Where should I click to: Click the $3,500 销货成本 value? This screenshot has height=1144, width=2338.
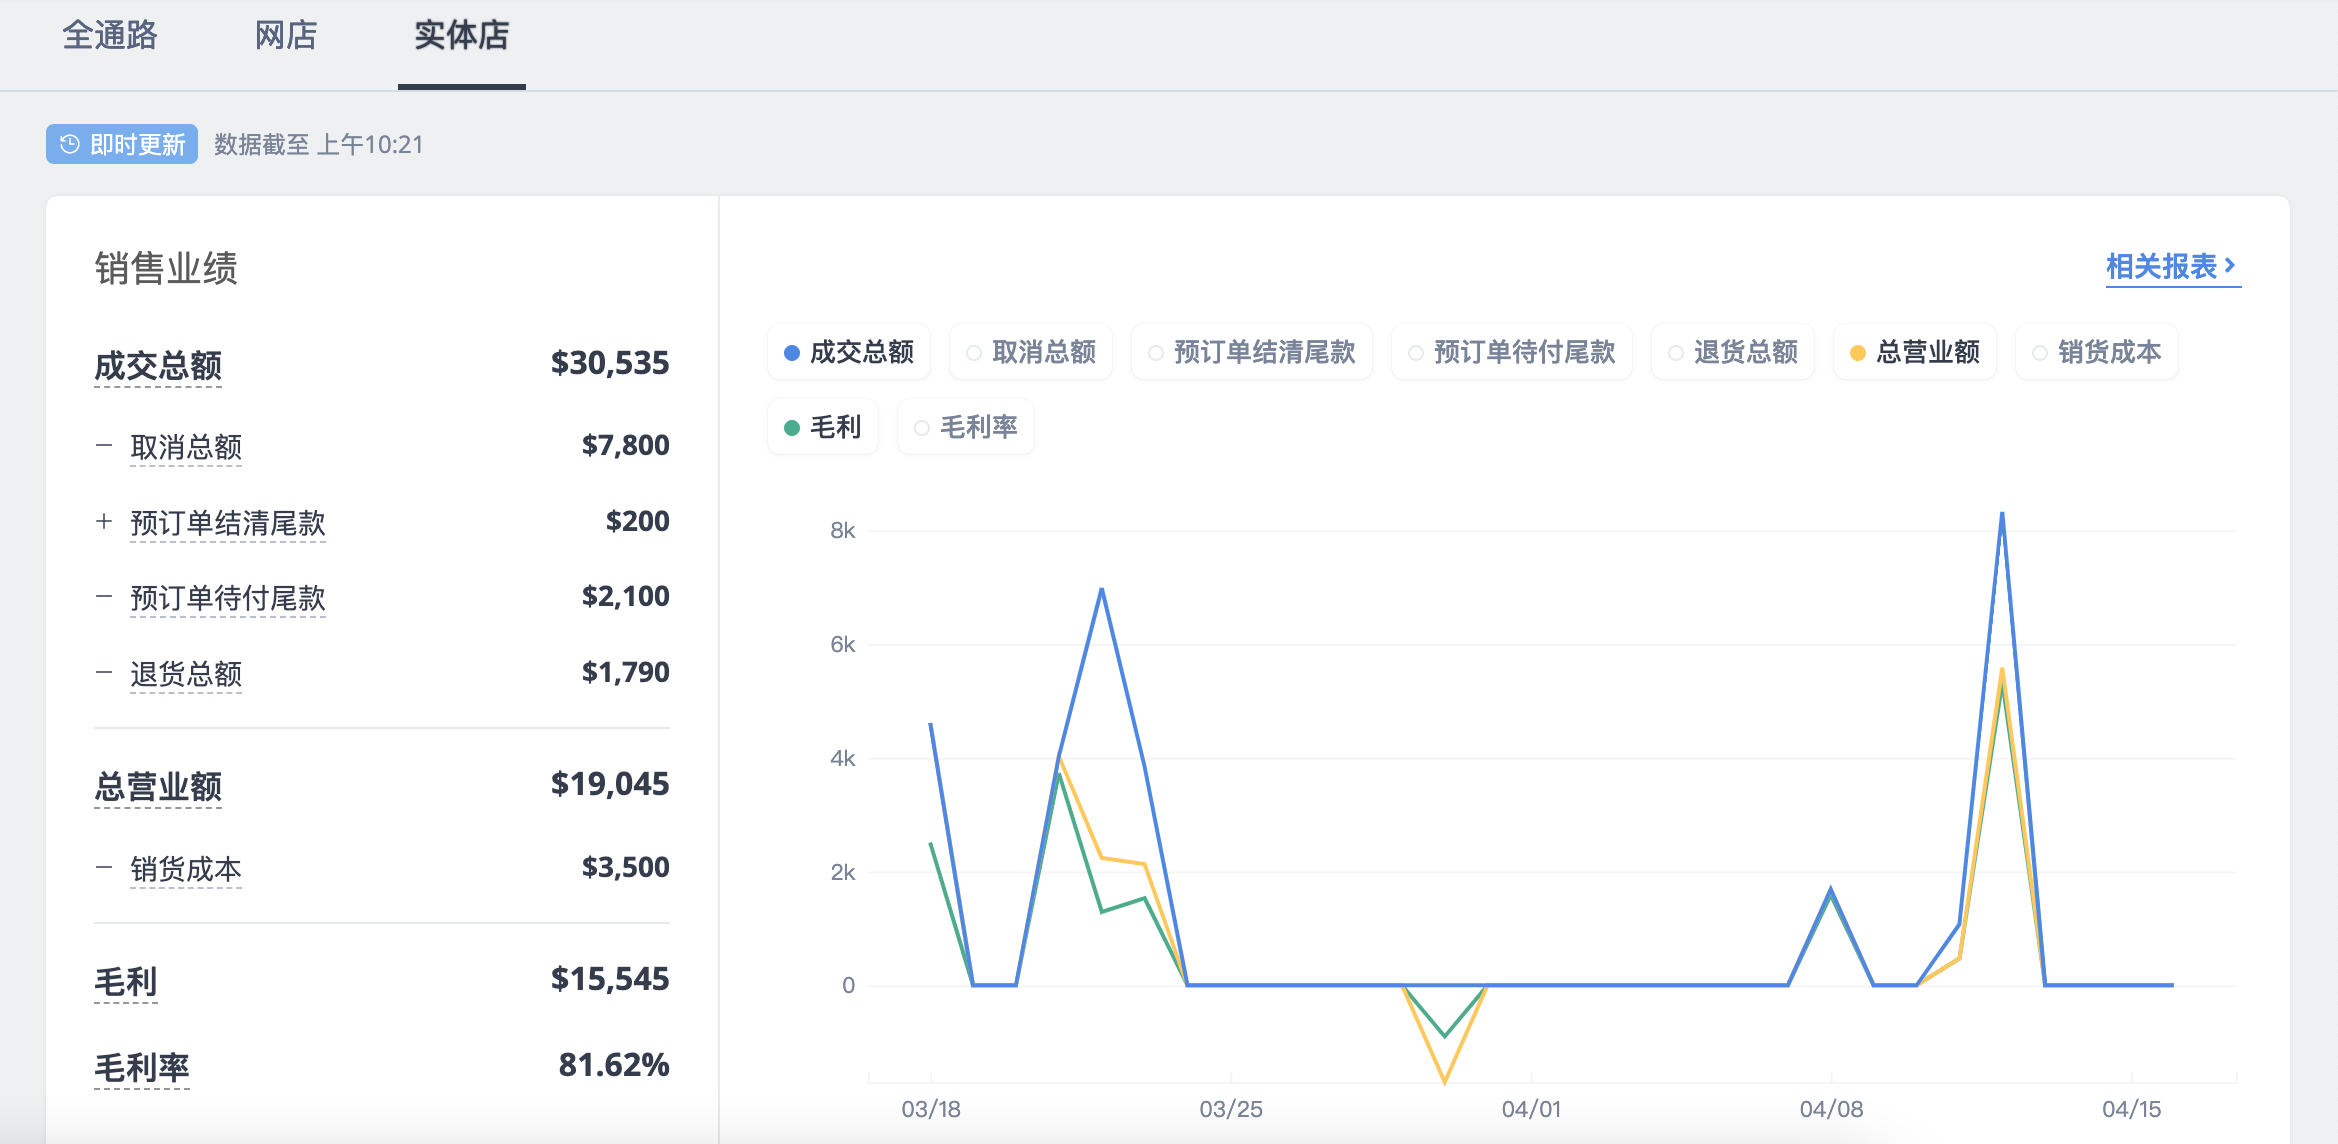[626, 867]
